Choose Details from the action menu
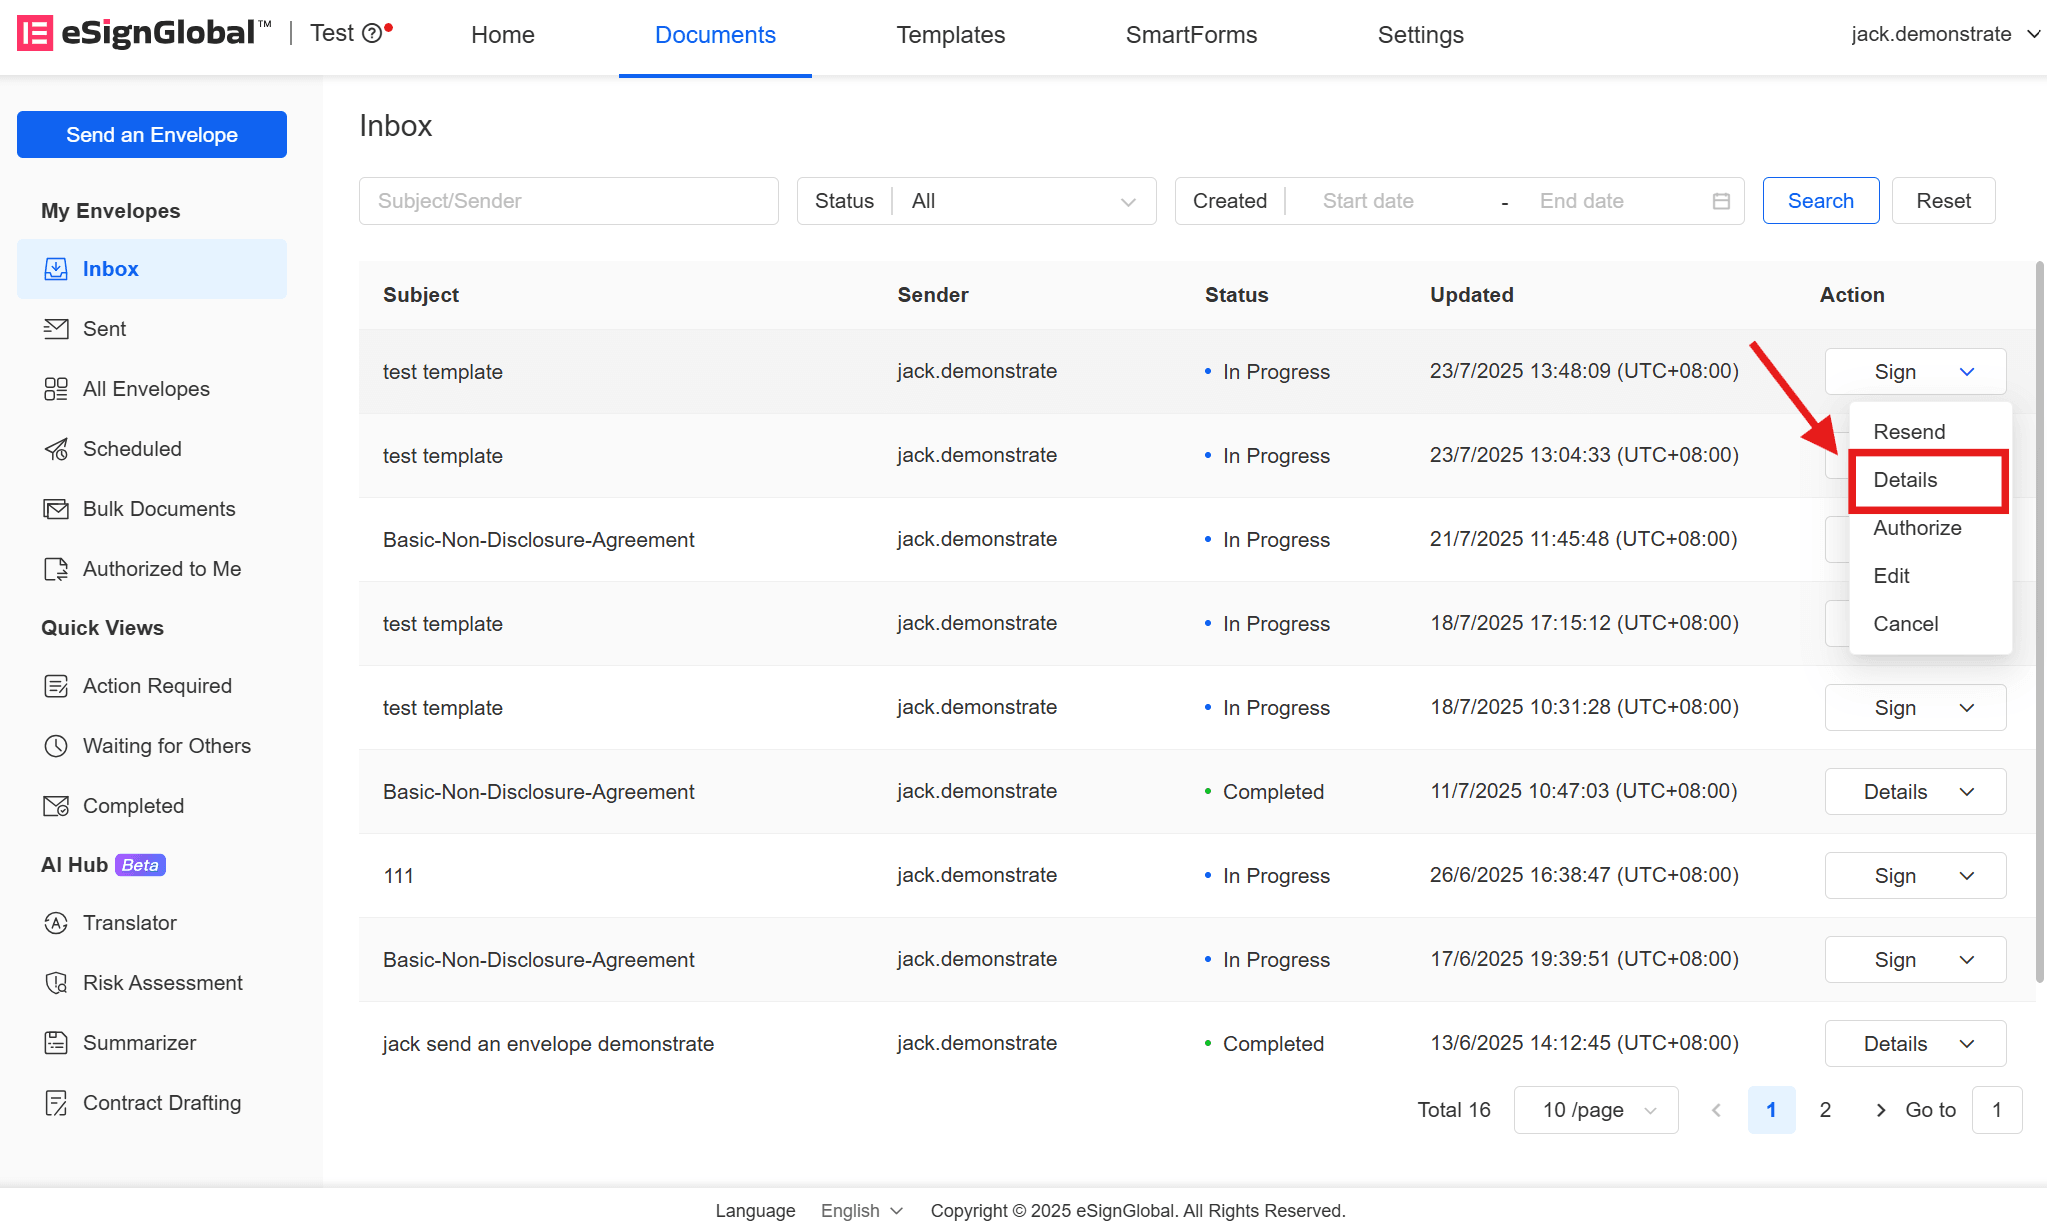This screenshot has width=2047, height=1227. (1930, 480)
